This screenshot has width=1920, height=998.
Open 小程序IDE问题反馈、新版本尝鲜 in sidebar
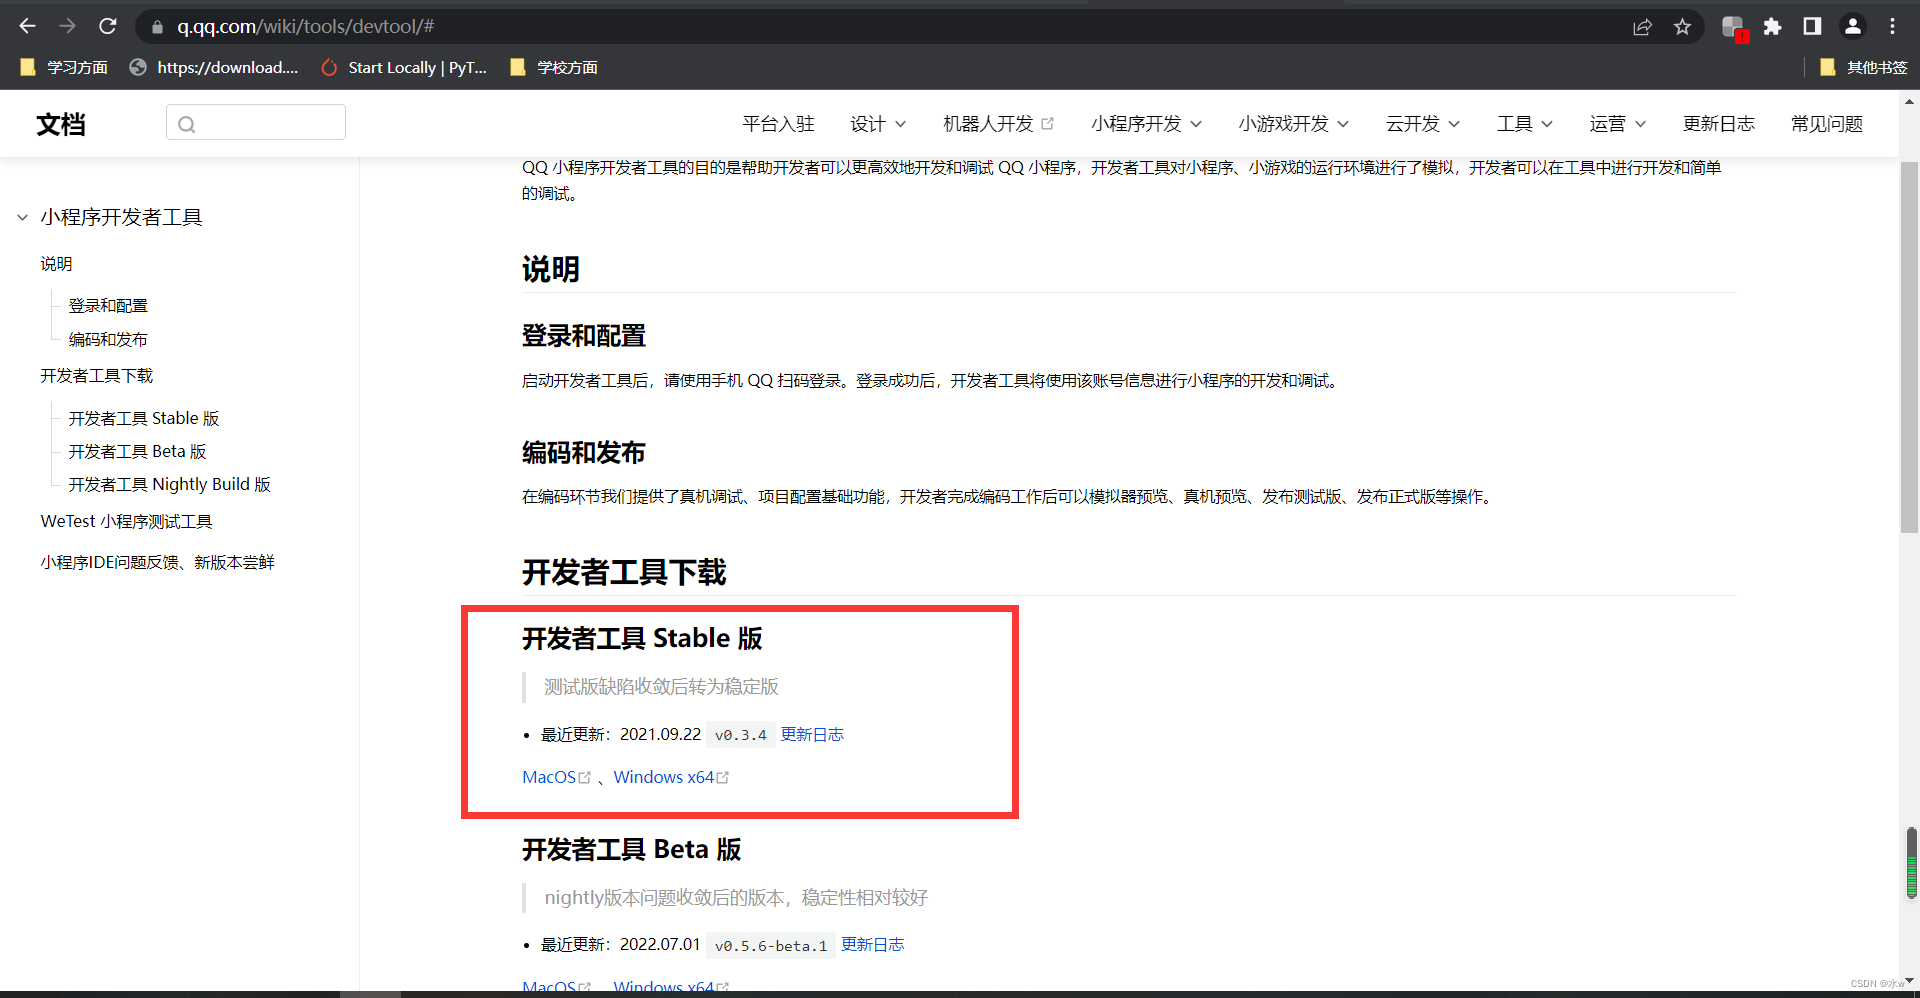(157, 562)
